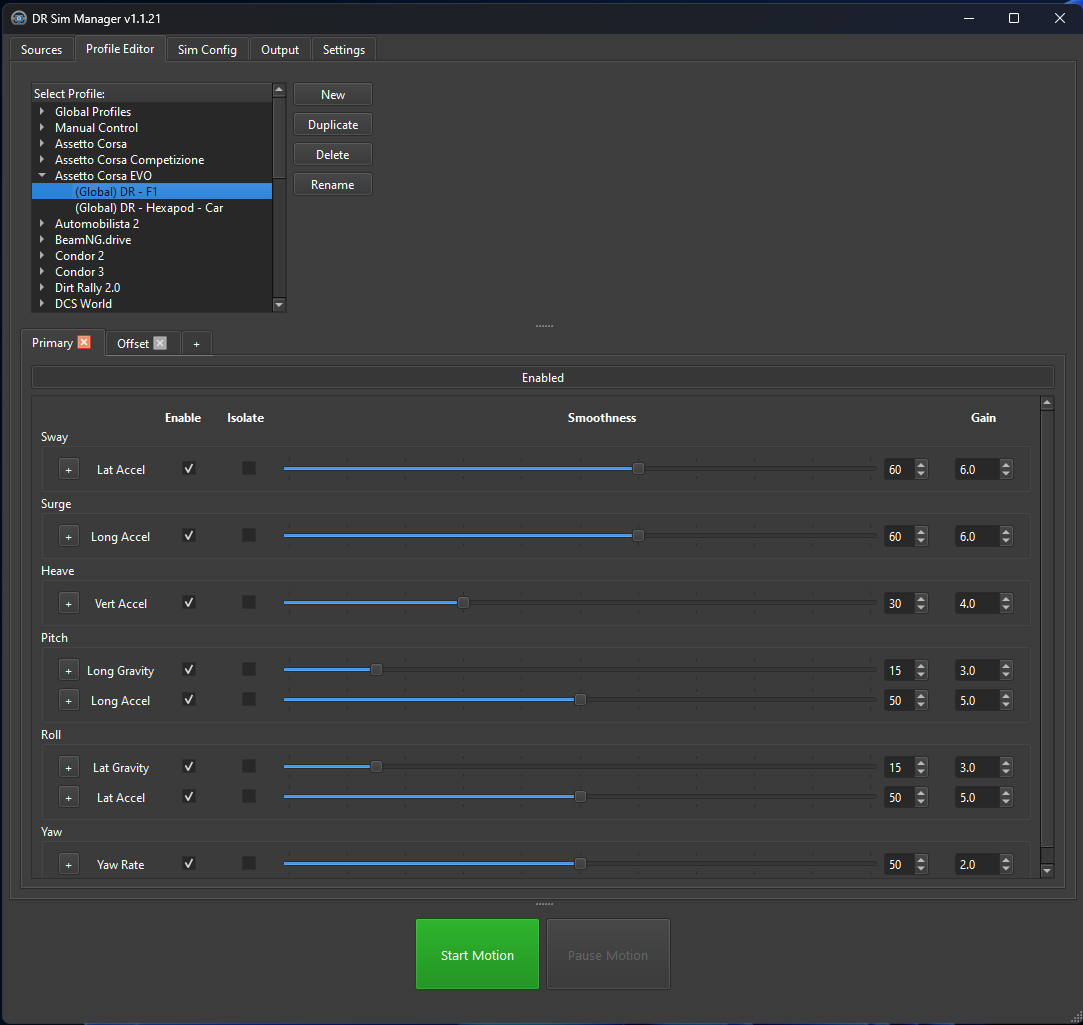Click the DR Sim Manager app icon in title bar
The image size is (1083, 1025).
[x=19, y=18]
